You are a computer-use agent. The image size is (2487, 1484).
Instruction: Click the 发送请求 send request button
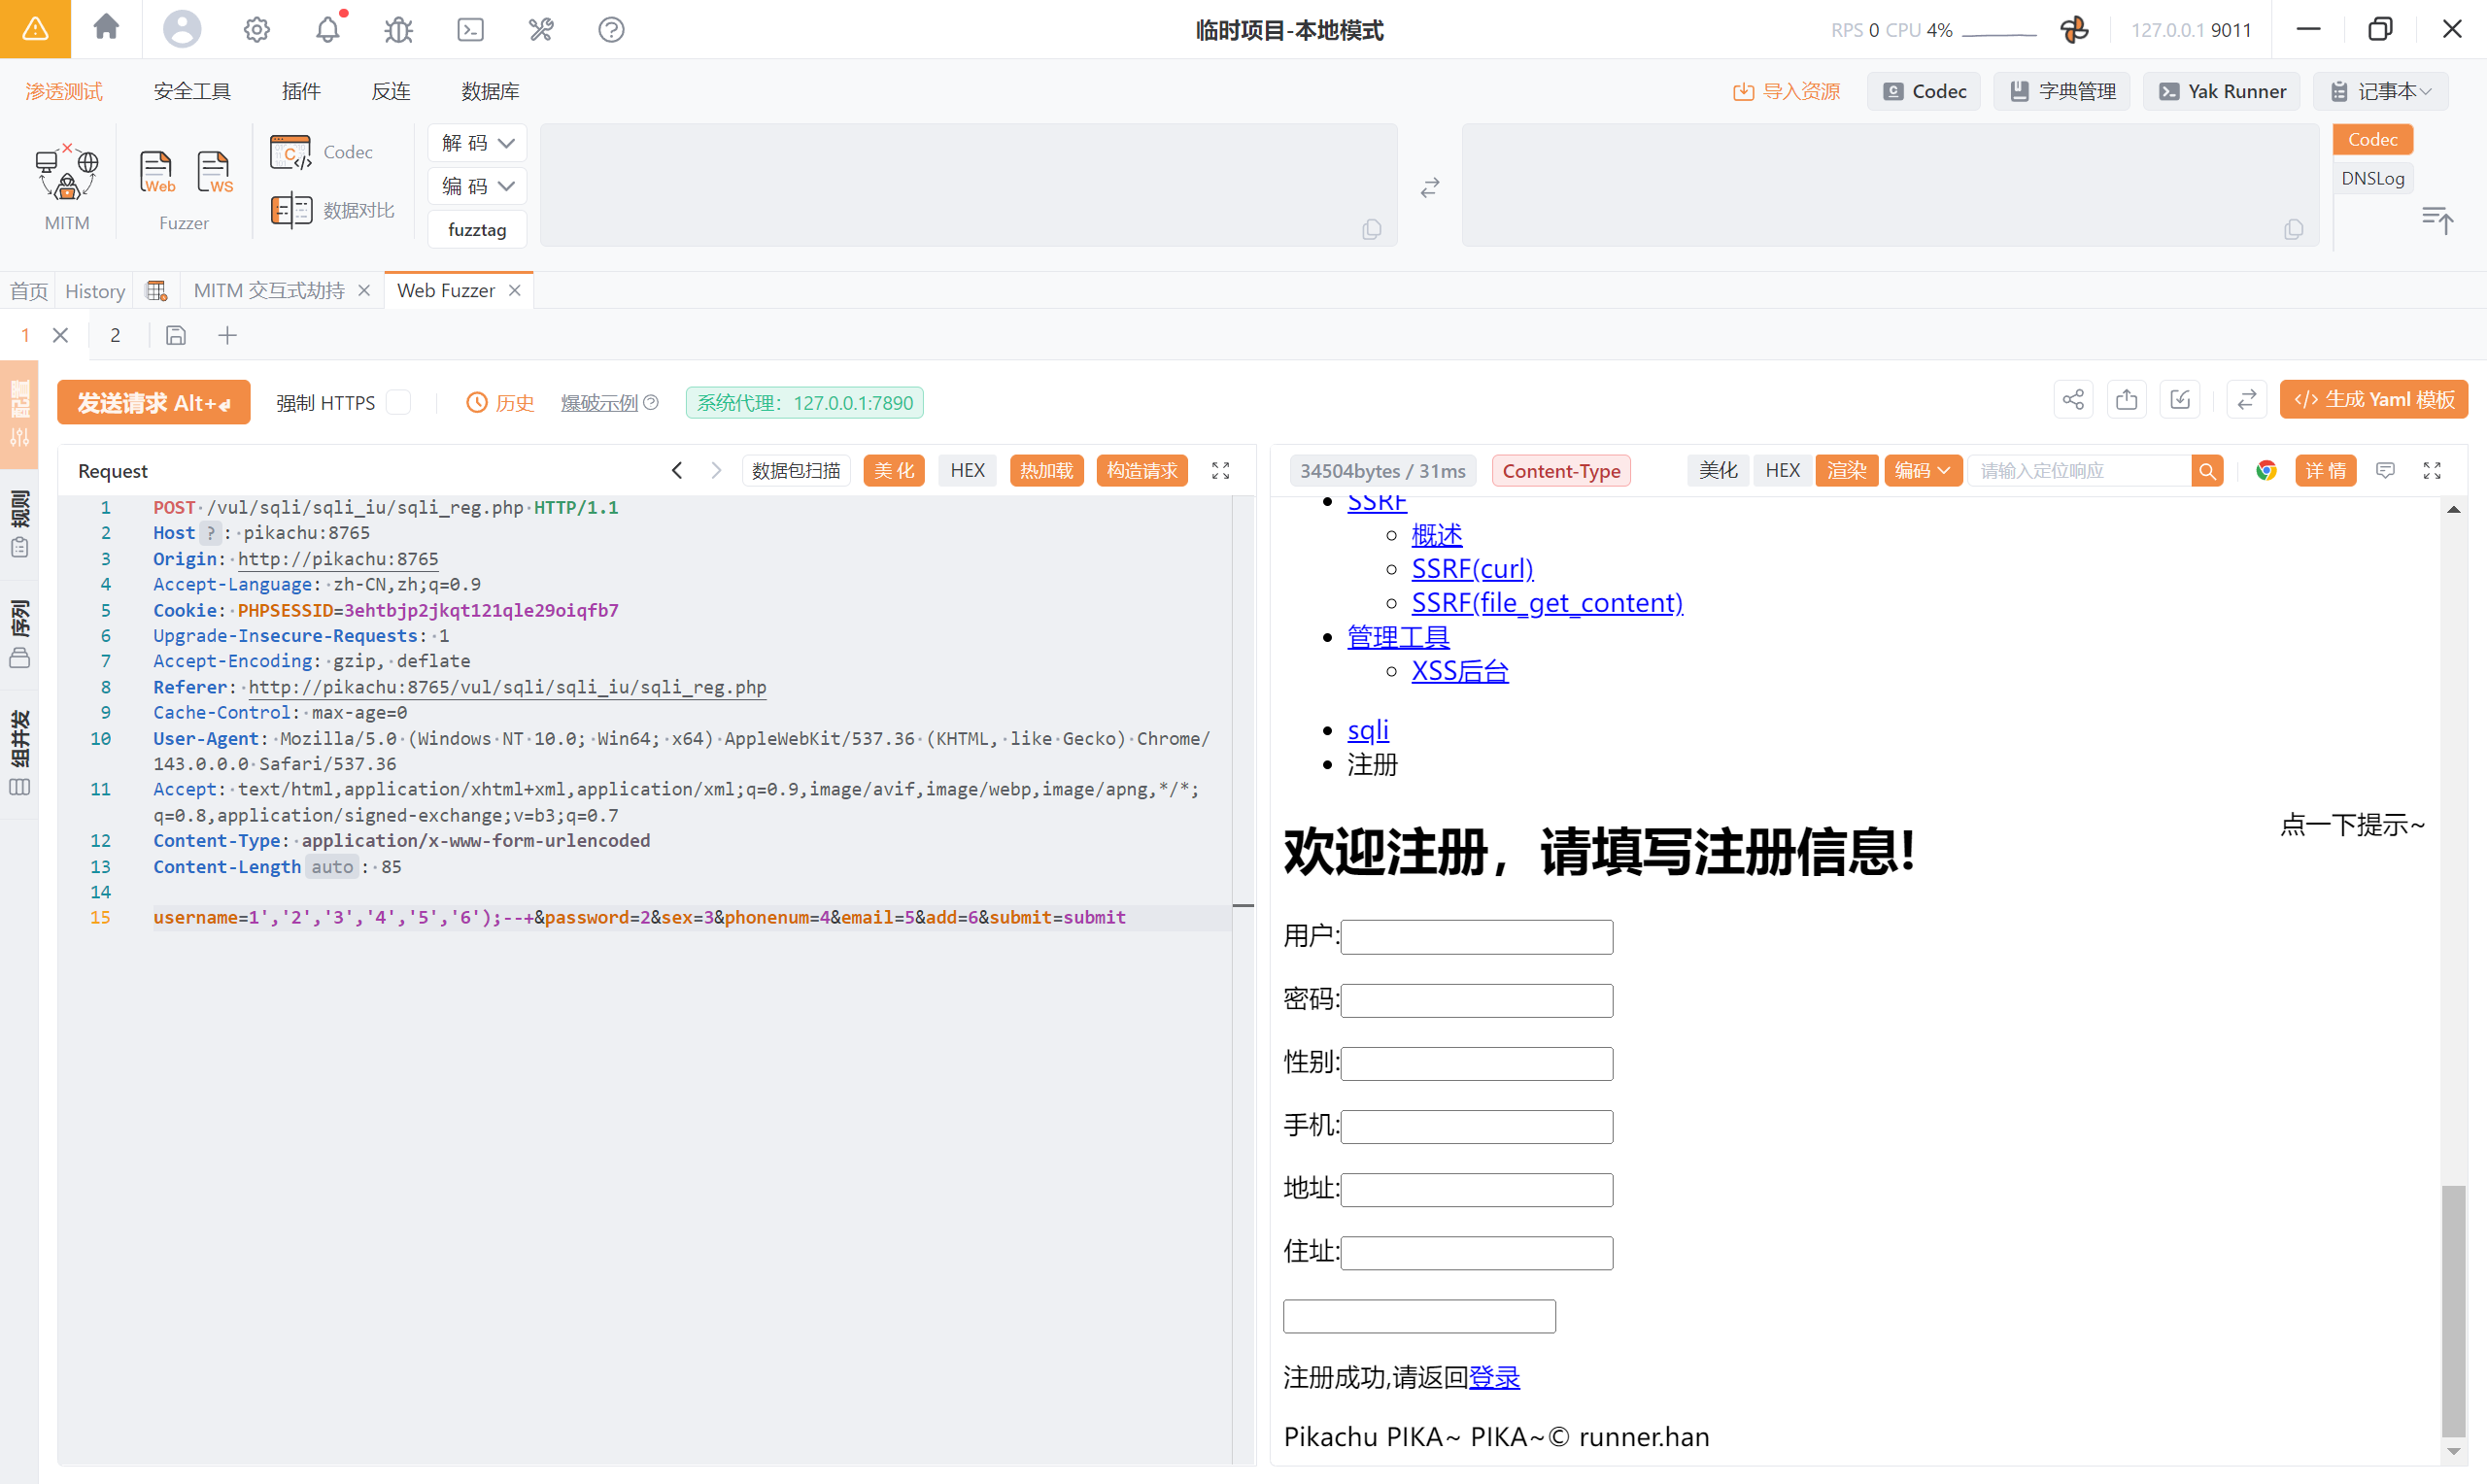(x=153, y=402)
